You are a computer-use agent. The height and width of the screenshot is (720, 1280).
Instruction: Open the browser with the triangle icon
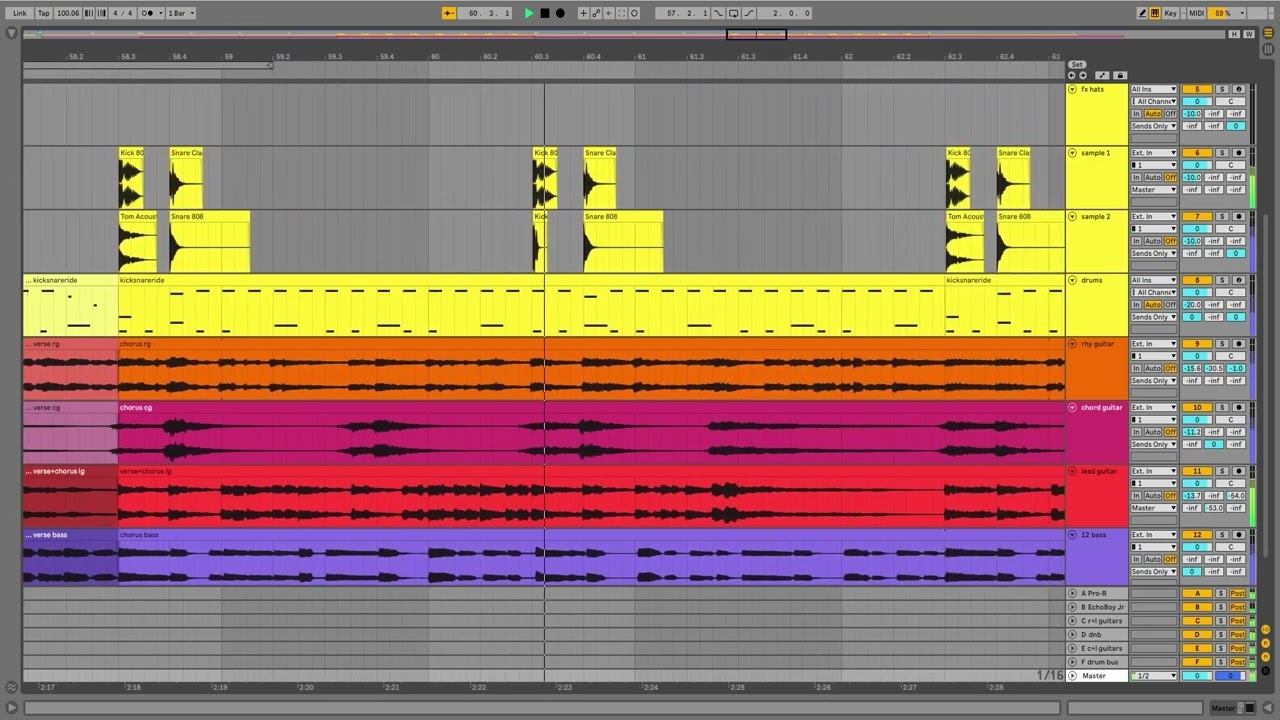pos(11,33)
